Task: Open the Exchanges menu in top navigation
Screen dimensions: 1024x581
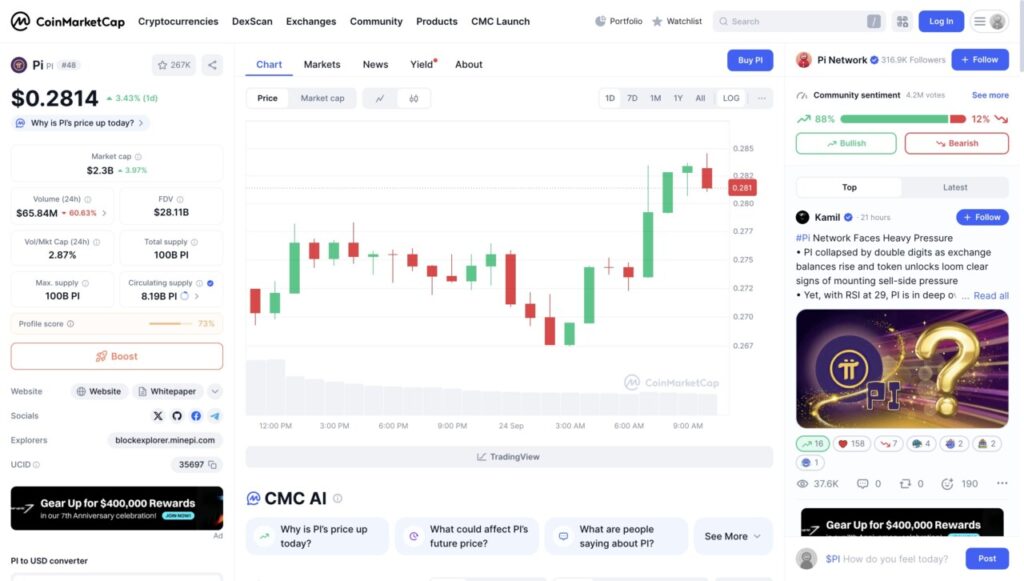Action: pos(311,21)
